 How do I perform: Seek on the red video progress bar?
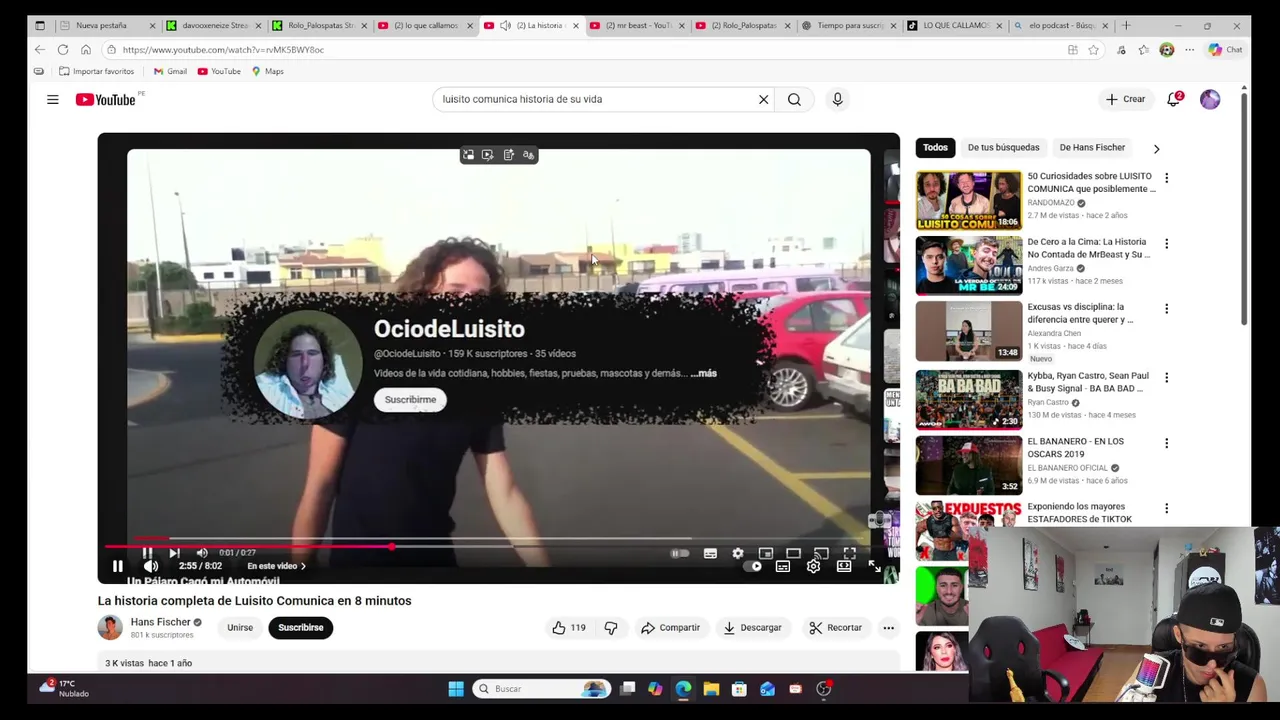pyautogui.click(x=498, y=547)
